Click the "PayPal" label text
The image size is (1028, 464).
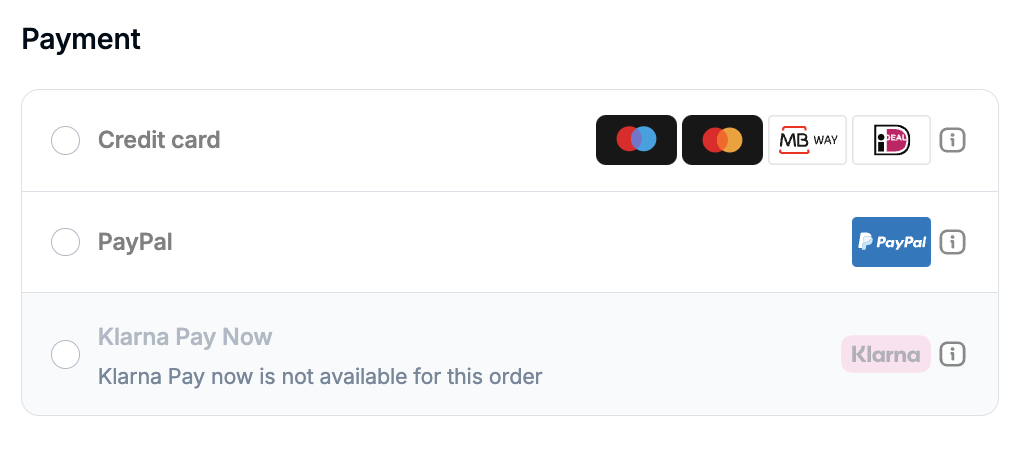(x=135, y=242)
